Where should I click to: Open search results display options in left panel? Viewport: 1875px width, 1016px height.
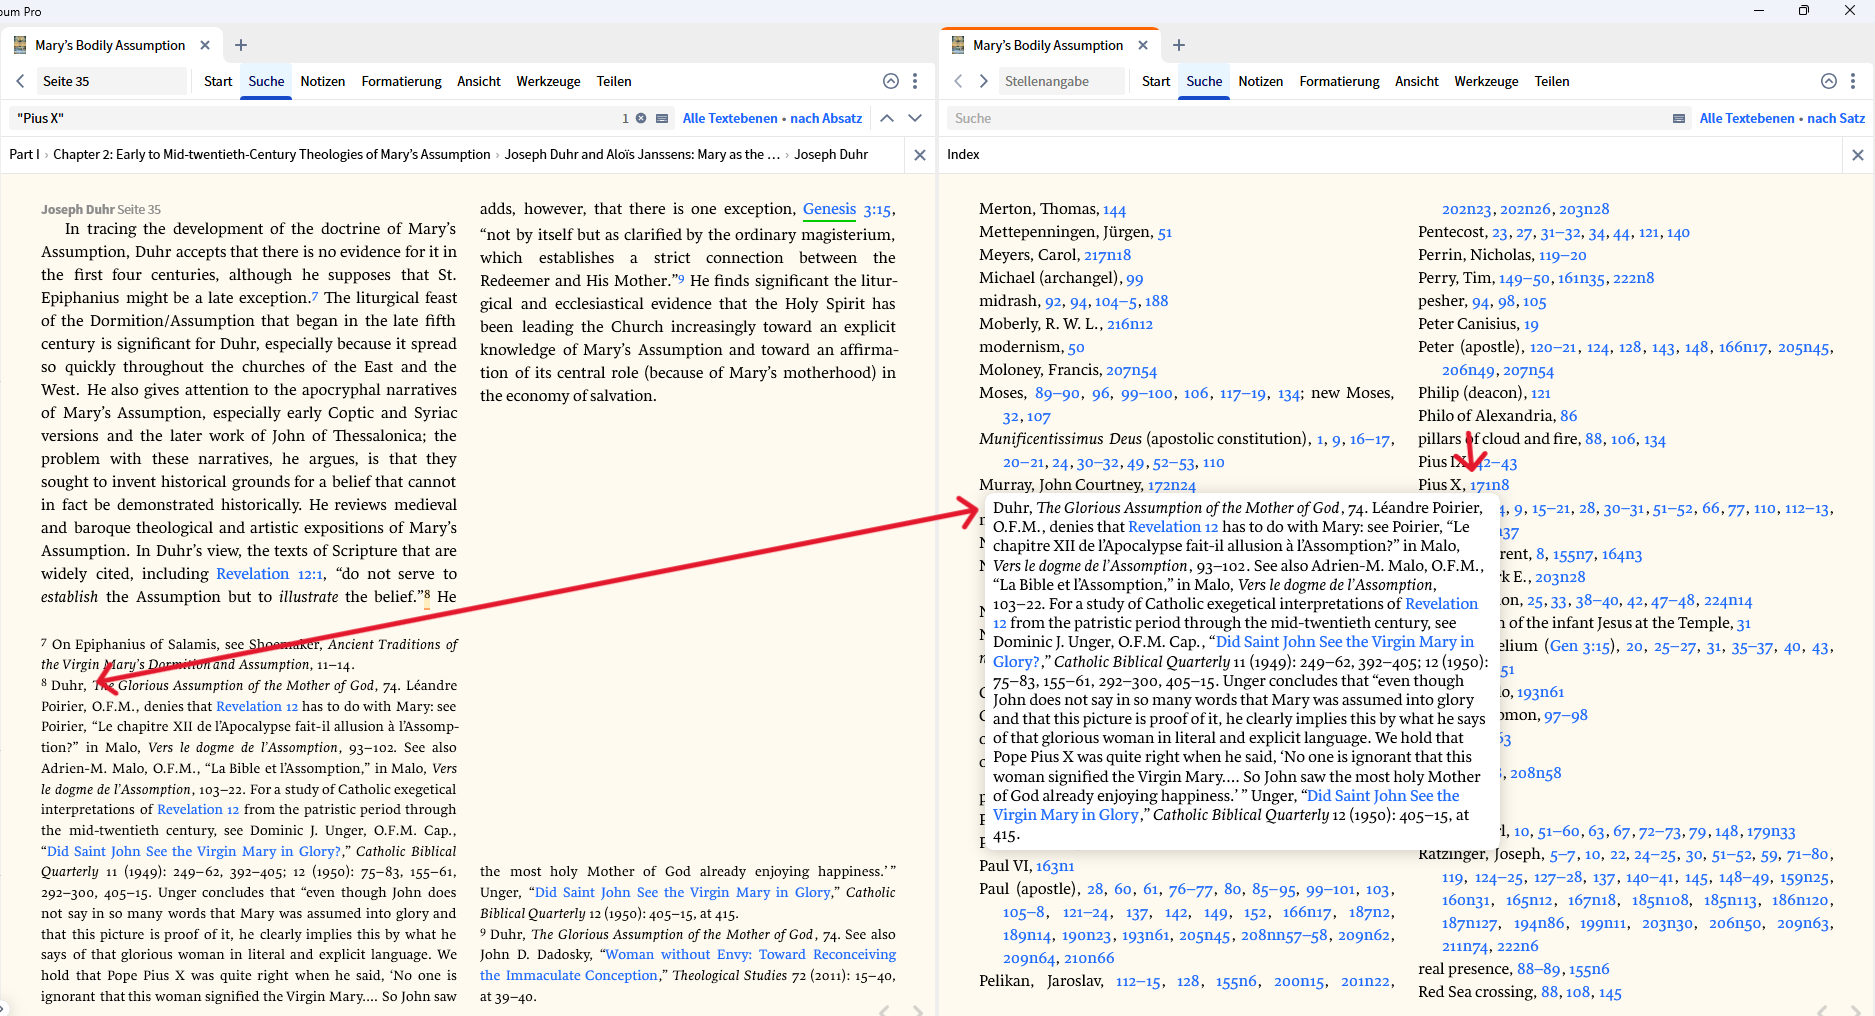tap(663, 118)
